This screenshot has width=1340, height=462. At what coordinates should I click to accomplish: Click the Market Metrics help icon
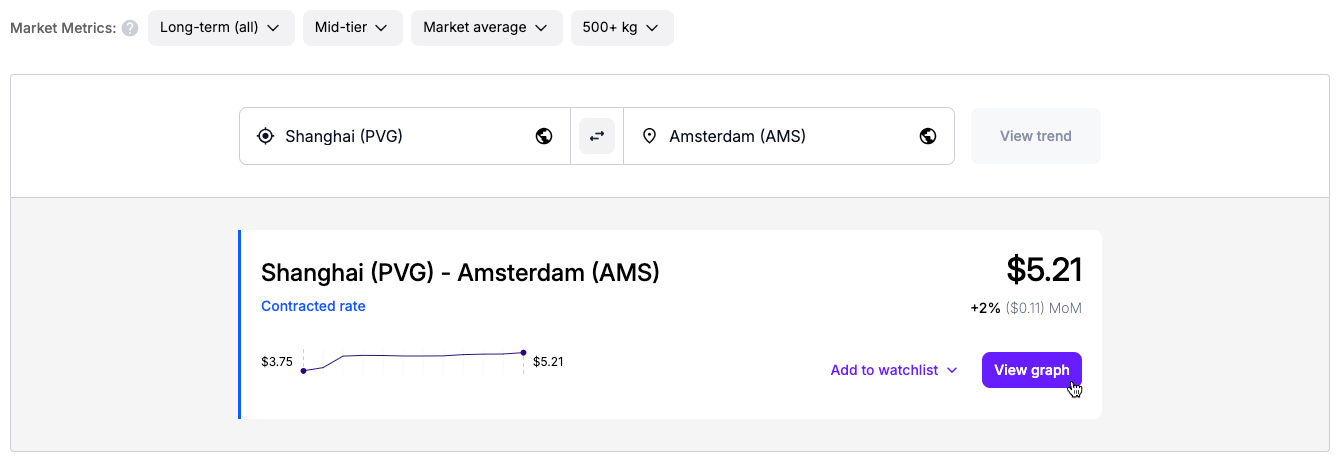[130, 28]
